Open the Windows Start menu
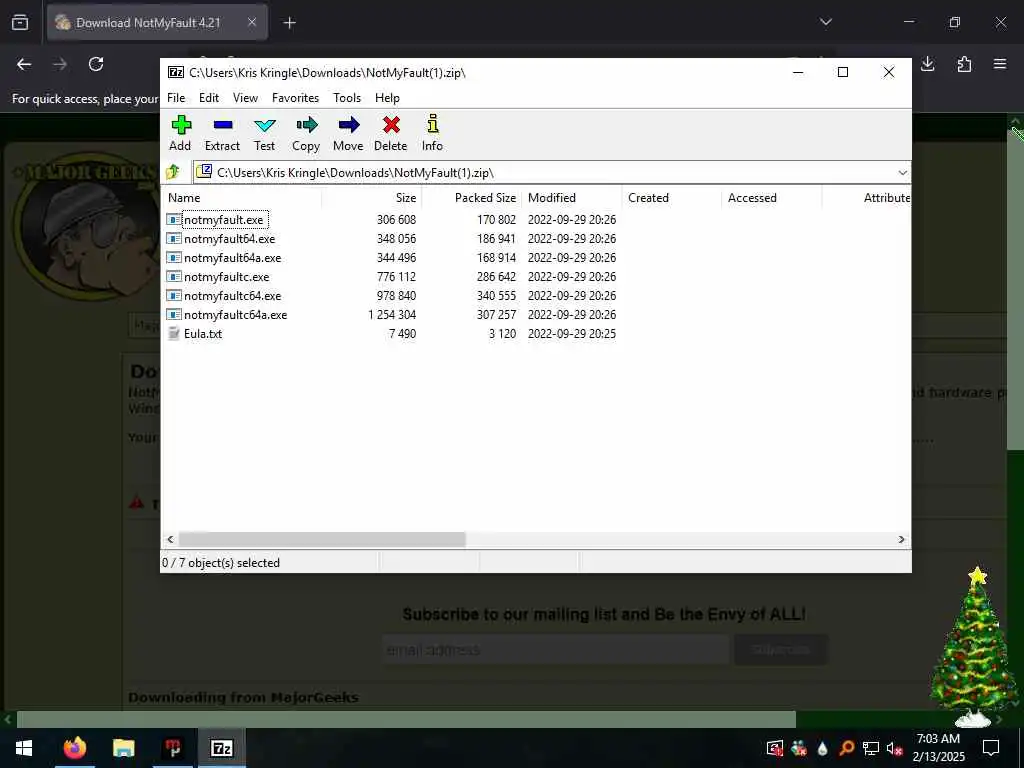This screenshot has height=768, width=1024. (x=24, y=748)
